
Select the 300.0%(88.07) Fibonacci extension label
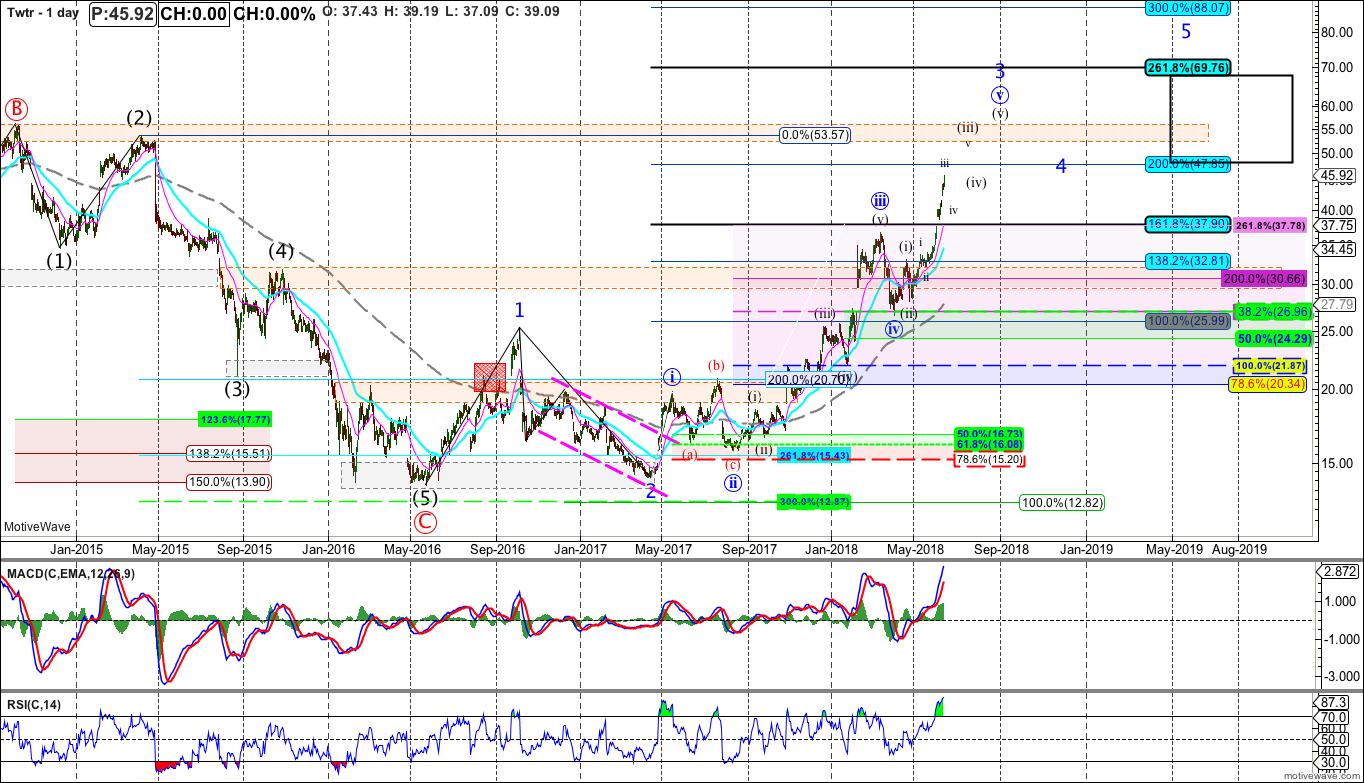[1187, 7]
